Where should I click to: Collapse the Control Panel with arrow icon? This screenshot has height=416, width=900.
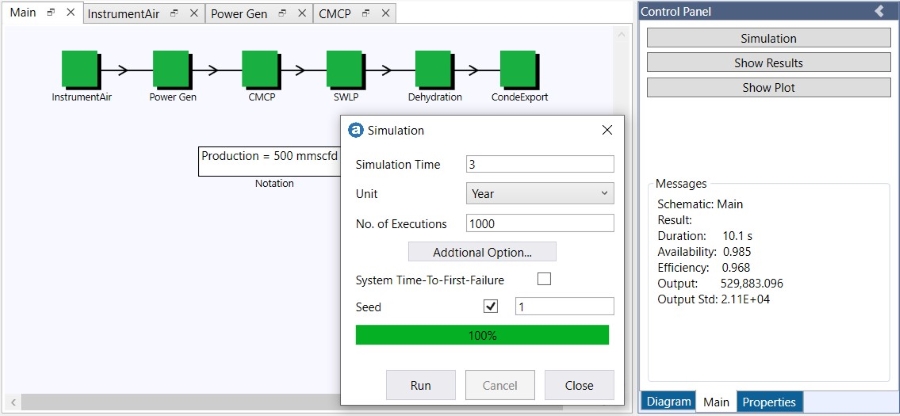[x=879, y=11]
